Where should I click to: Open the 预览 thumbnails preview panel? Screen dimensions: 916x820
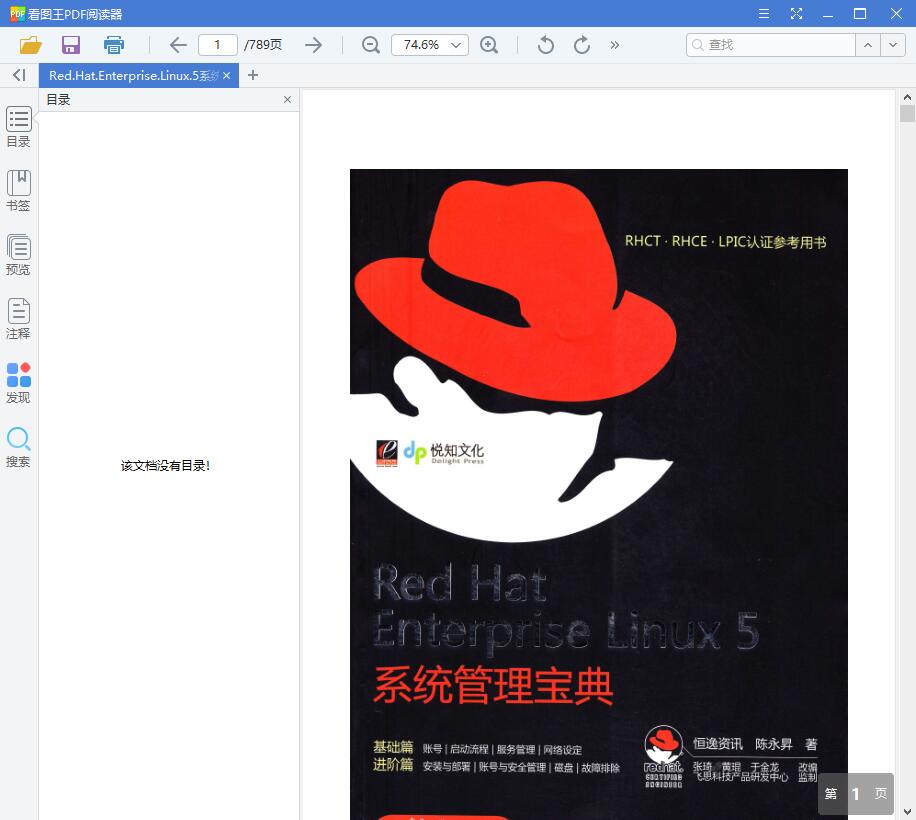[19, 255]
